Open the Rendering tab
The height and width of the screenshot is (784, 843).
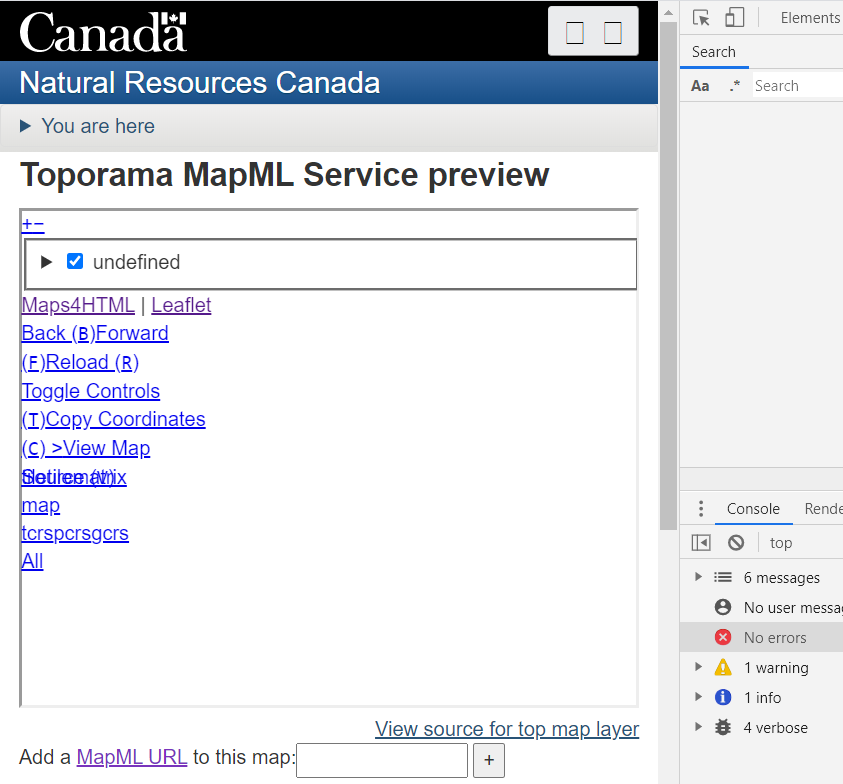coord(825,509)
